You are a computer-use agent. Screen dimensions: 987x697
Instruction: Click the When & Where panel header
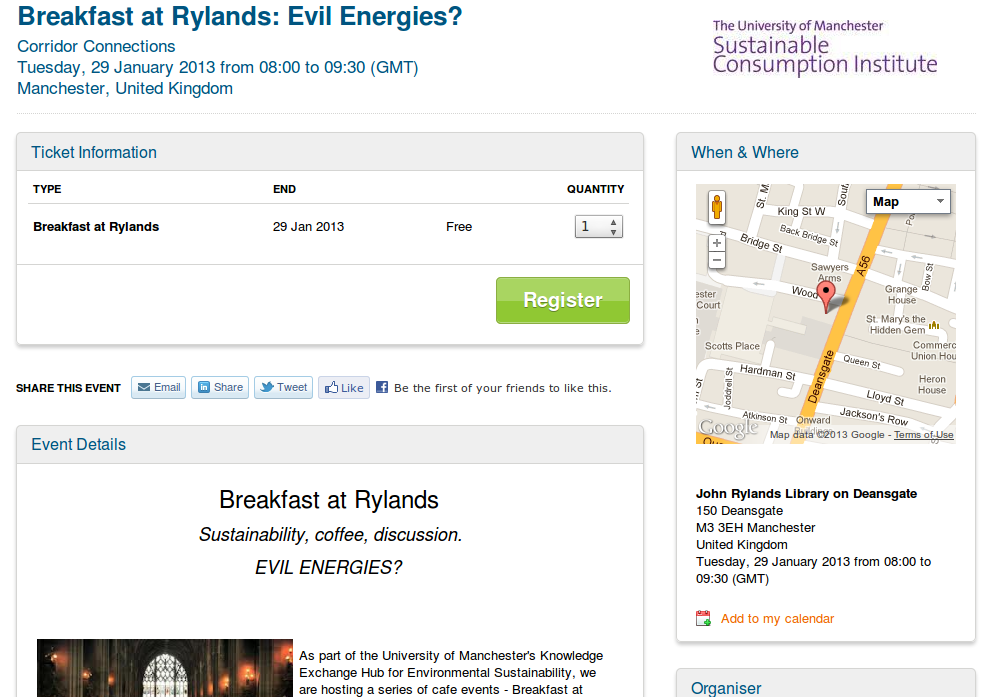[x=745, y=153]
